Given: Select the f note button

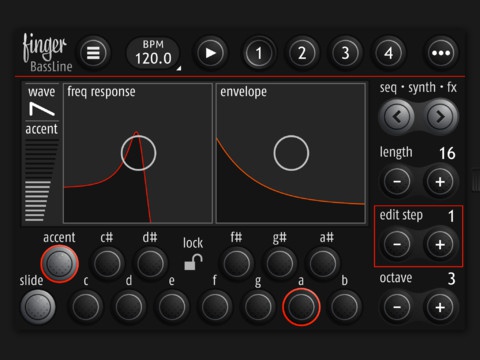Looking at the screenshot, I should [x=215, y=307].
